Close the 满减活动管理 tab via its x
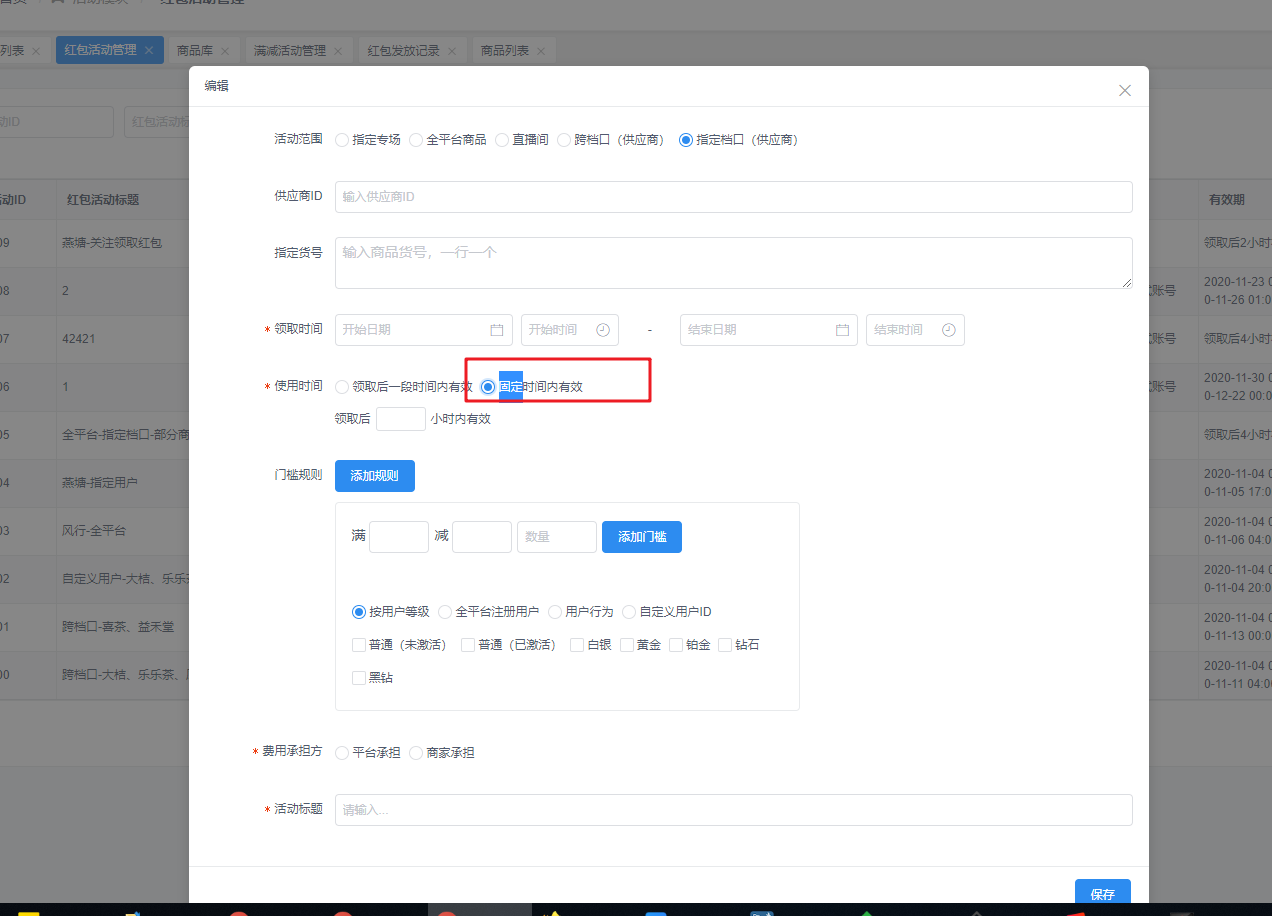Screen dimensions: 1272x916 click(x=338, y=51)
